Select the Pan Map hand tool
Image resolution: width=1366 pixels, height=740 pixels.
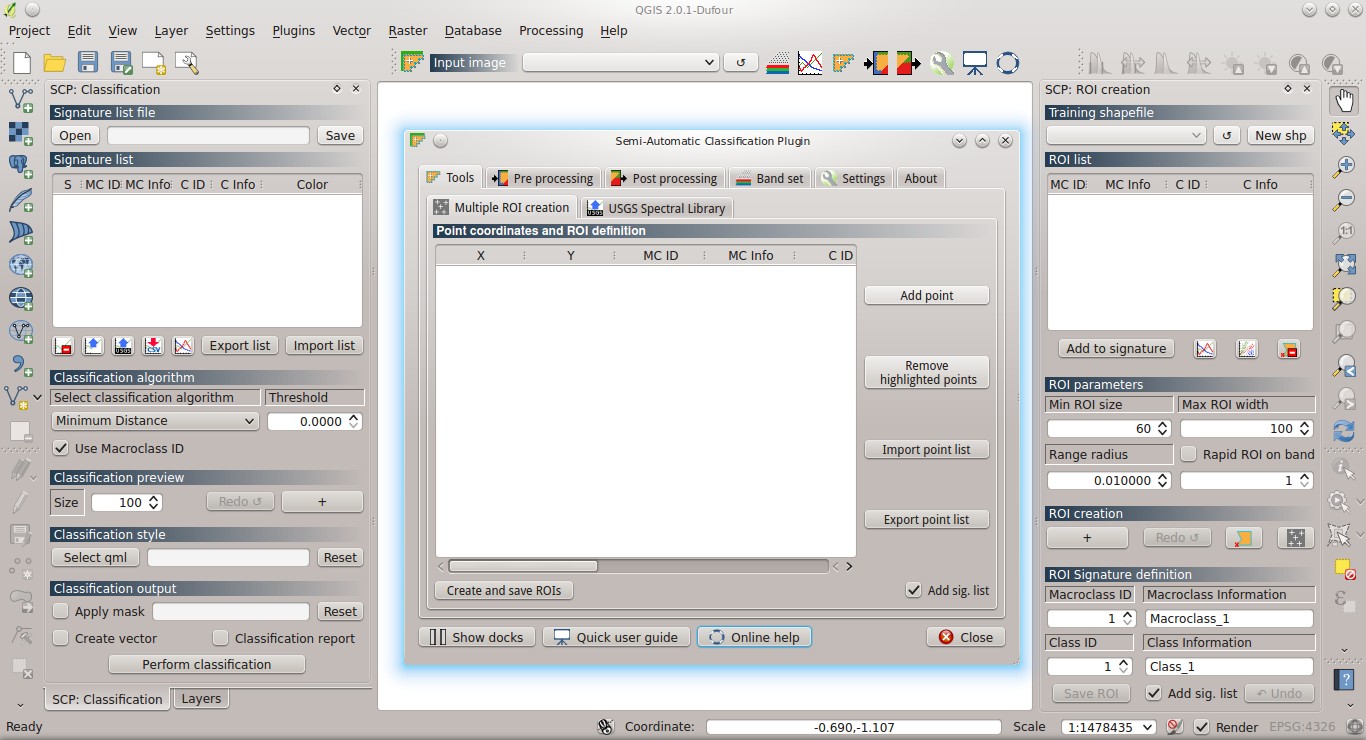pos(1343,100)
